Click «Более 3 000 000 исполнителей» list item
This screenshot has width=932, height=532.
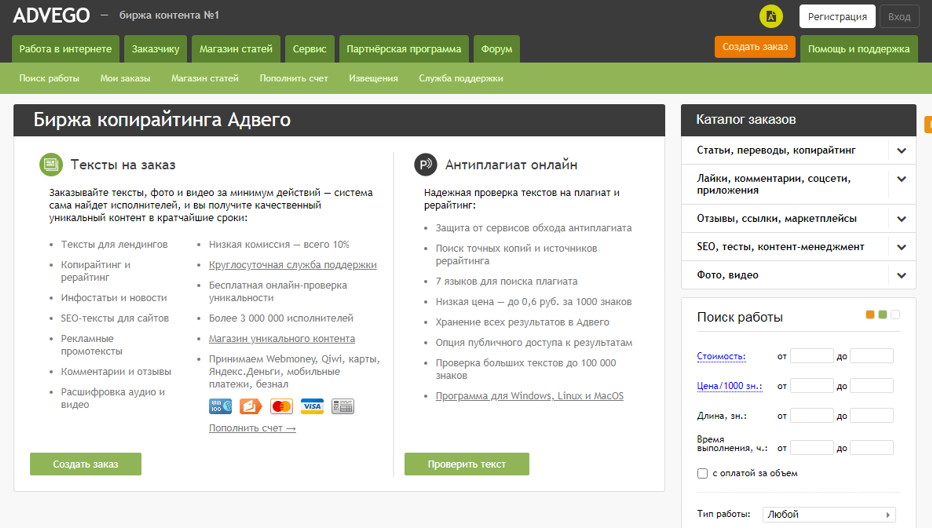tap(281, 318)
